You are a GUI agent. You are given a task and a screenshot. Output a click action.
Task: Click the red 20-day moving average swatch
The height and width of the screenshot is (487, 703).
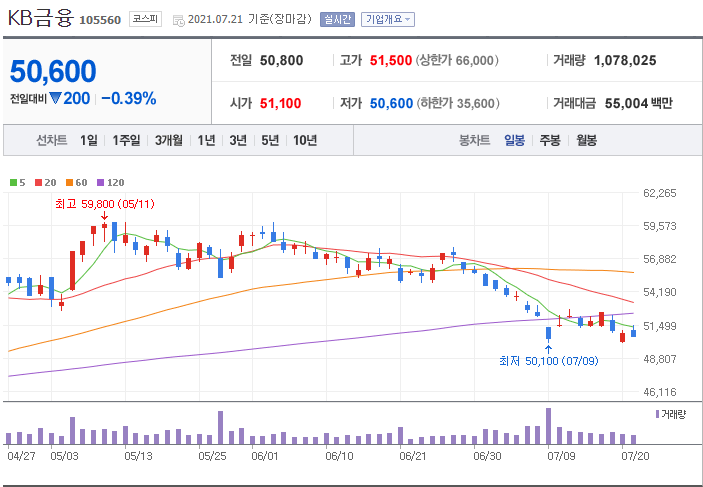point(38,183)
